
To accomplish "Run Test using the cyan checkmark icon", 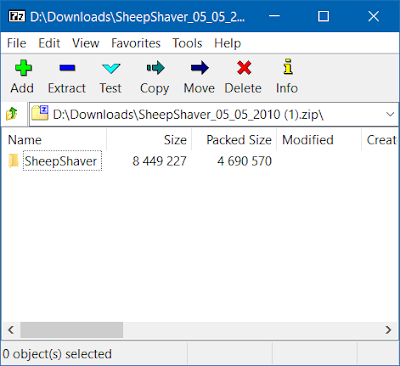I will (x=111, y=68).
